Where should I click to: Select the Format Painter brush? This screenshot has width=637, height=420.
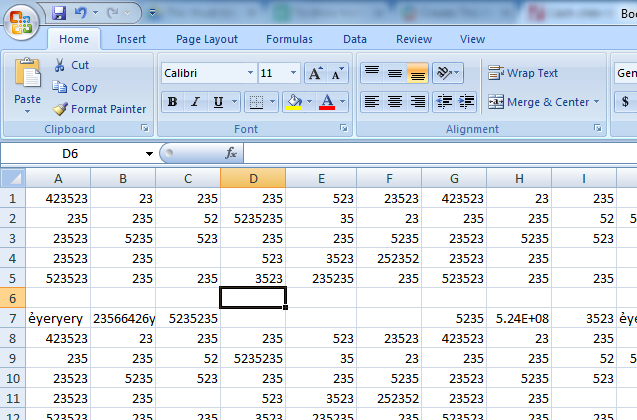[61, 109]
